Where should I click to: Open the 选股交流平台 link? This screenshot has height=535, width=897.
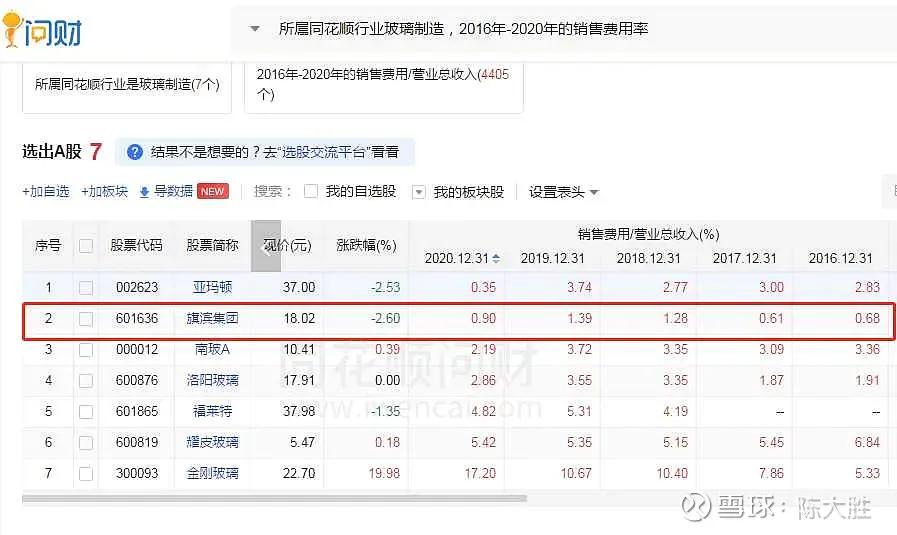coord(324,152)
